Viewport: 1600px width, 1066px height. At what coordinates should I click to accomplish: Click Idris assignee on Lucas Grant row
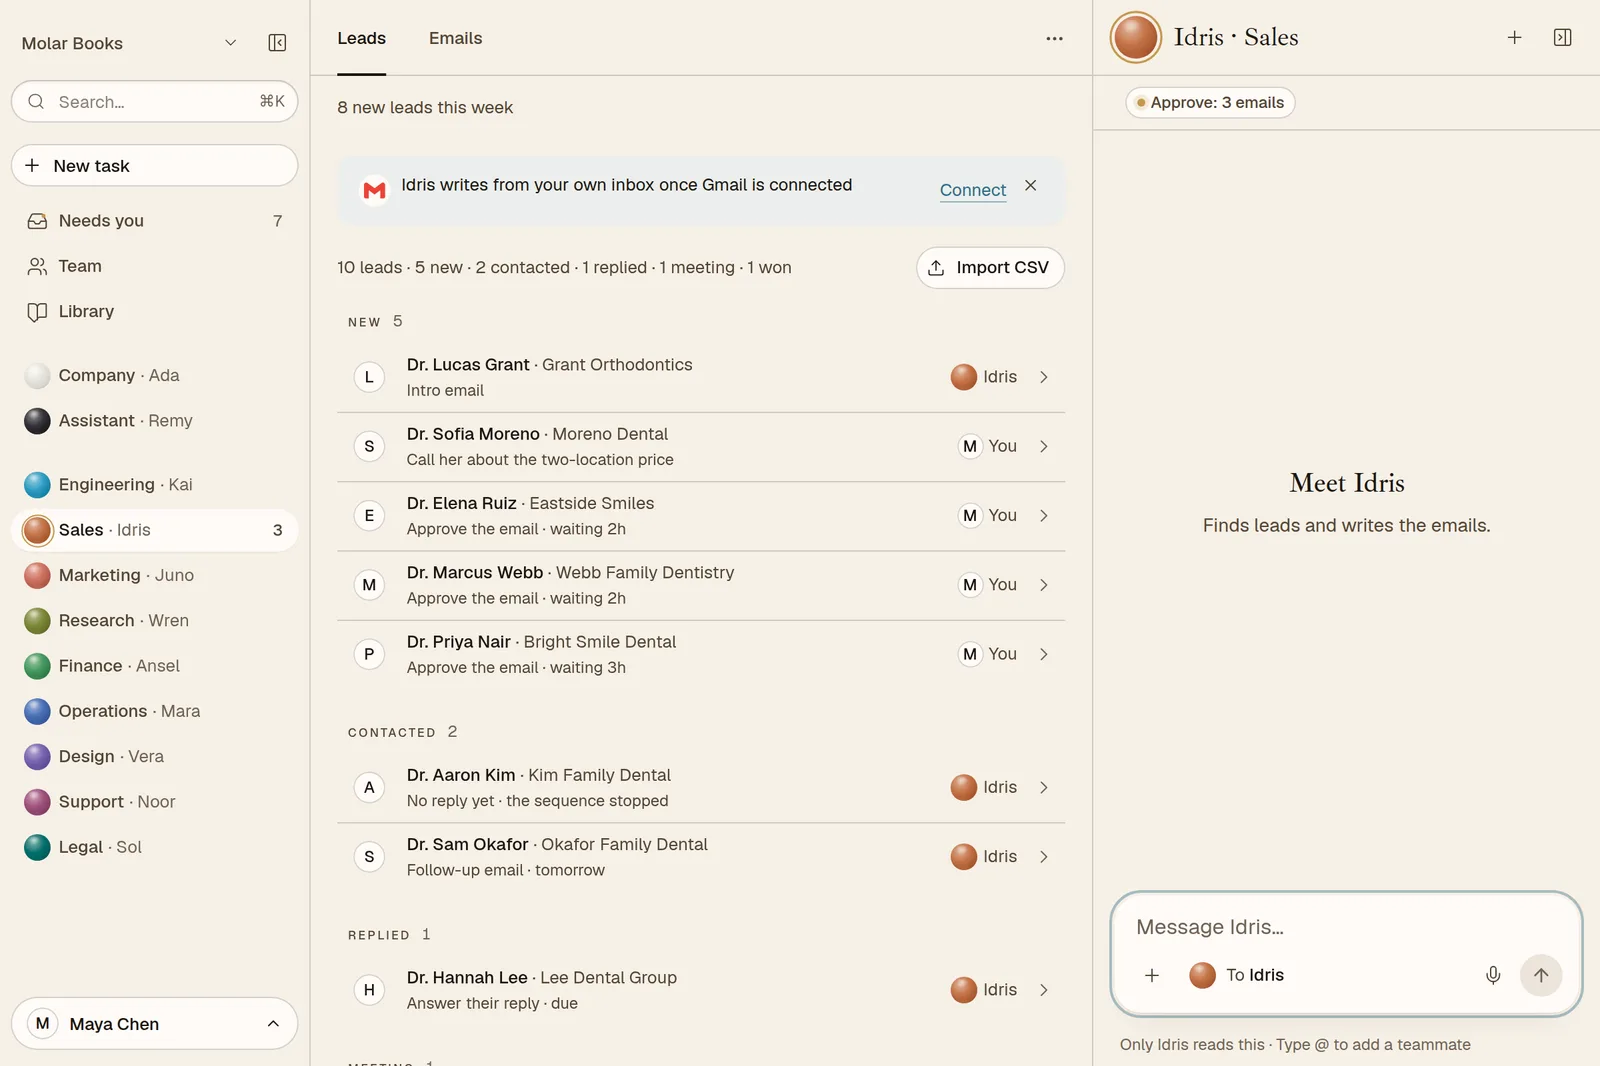click(x=984, y=377)
